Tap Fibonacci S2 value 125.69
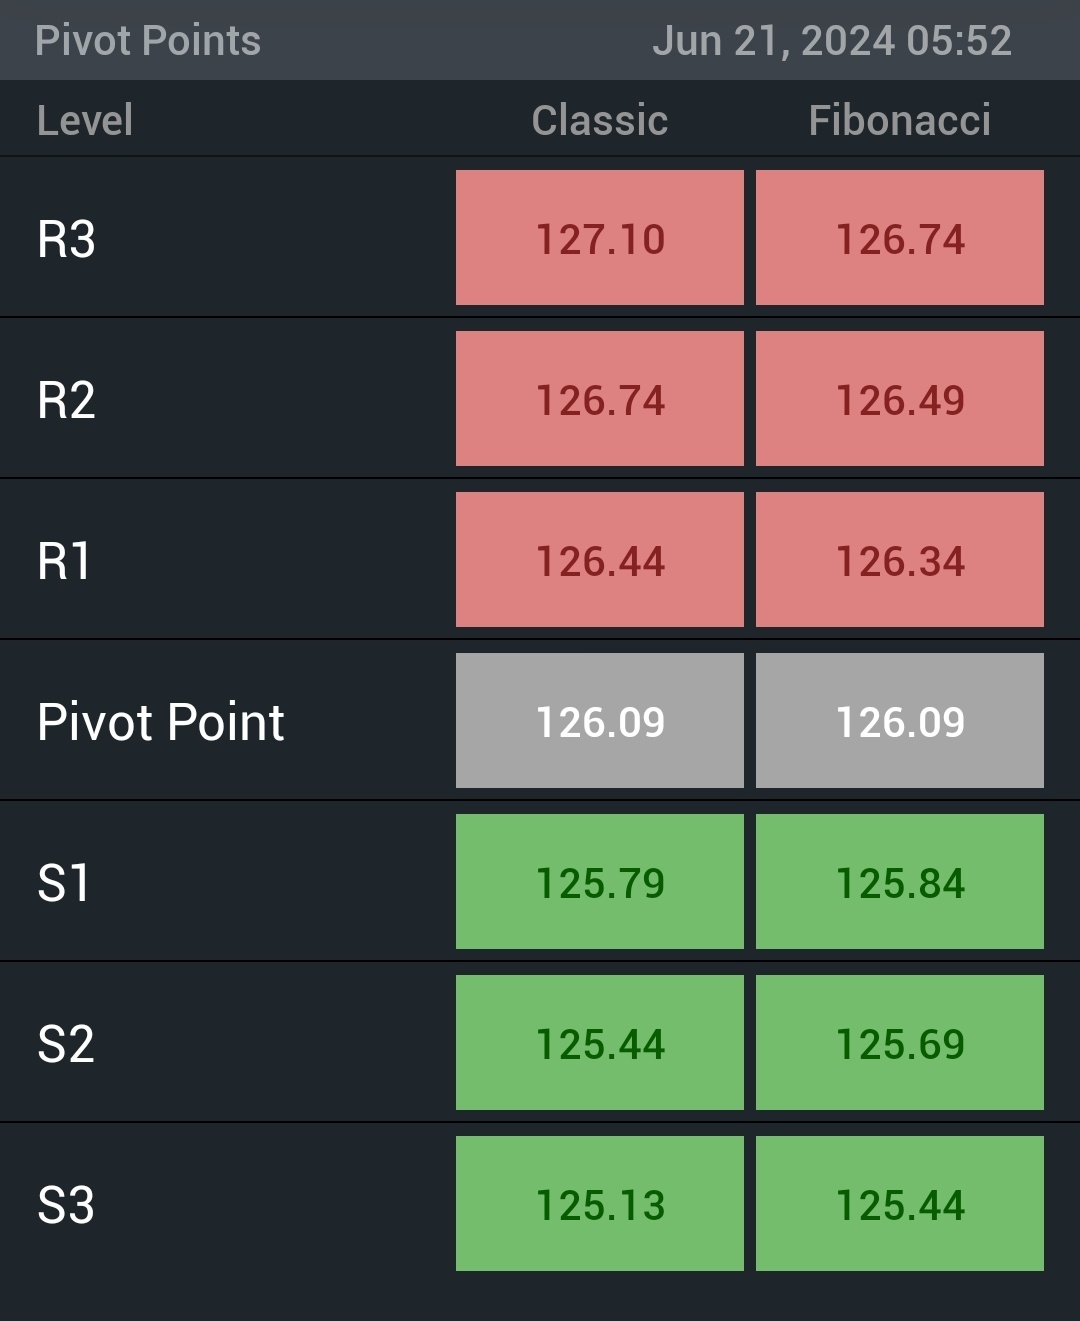The height and width of the screenshot is (1321, 1080). pyautogui.click(x=900, y=1043)
